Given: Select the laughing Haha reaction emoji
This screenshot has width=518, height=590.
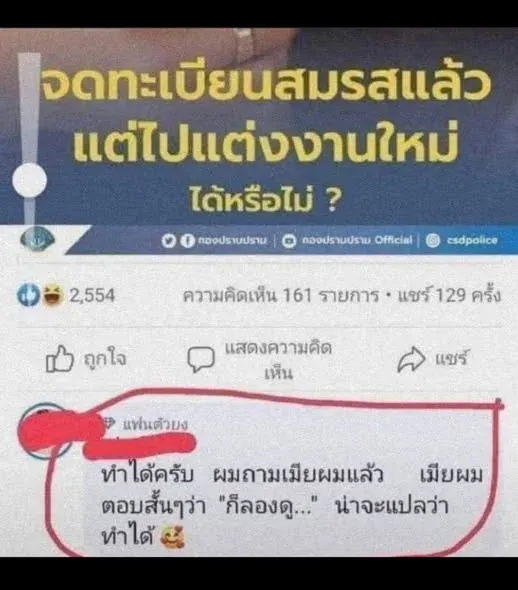Looking at the screenshot, I should click(x=52, y=295).
